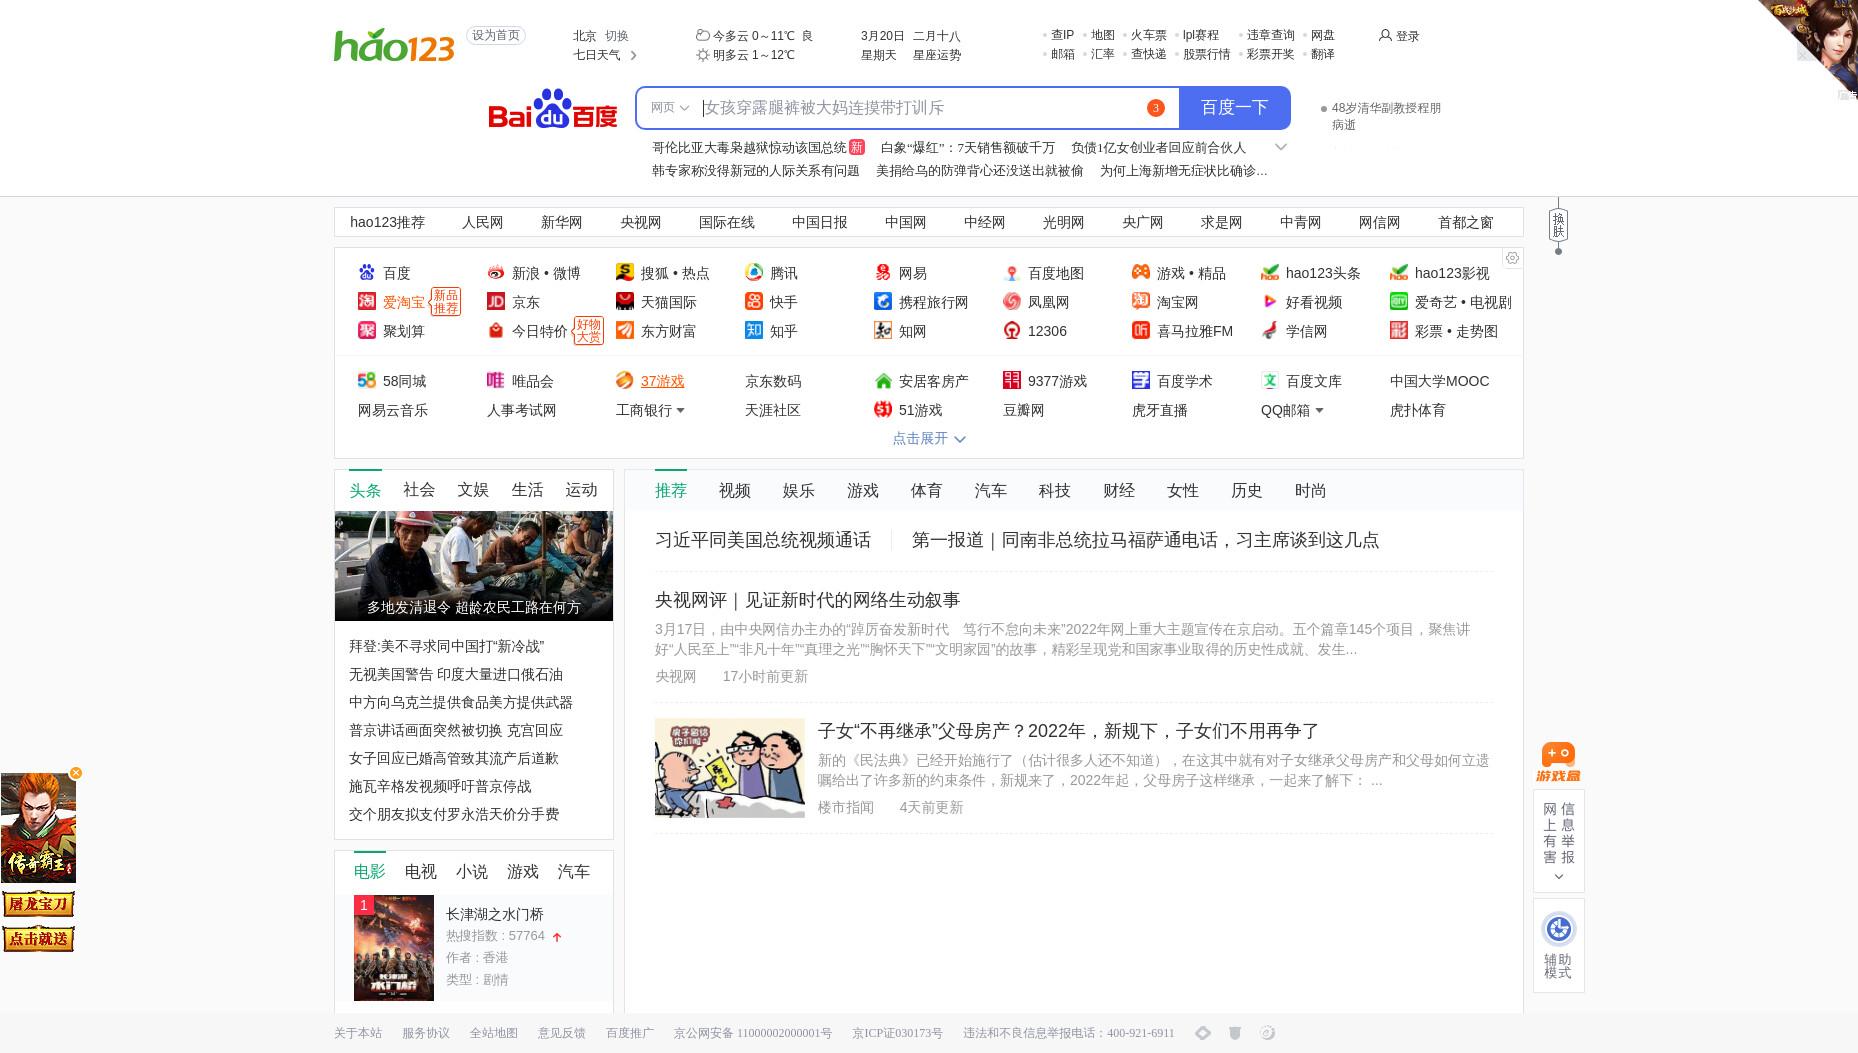
Task: Open 搜狐 site icon
Action: click(x=625, y=272)
